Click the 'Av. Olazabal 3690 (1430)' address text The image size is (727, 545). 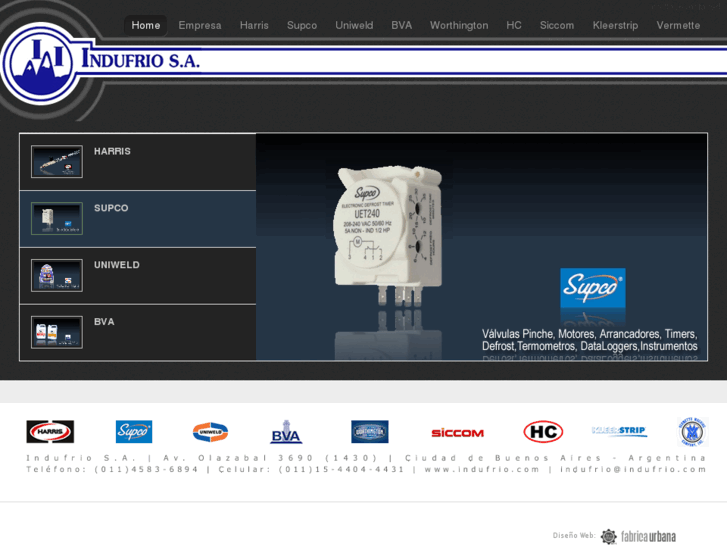(270, 458)
